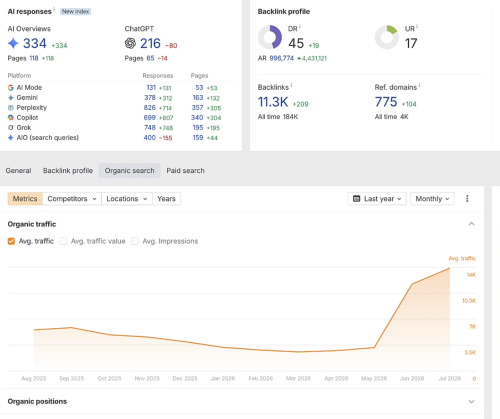This screenshot has width=500, height=419.
Task: Select the Metrics view tab
Action: point(25,199)
